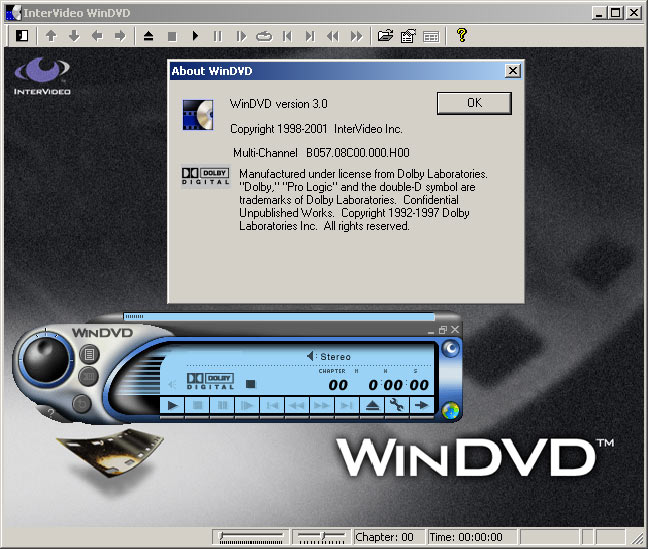Jump to previous chapter in top toolbar
The image size is (648, 549).
coord(287,36)
